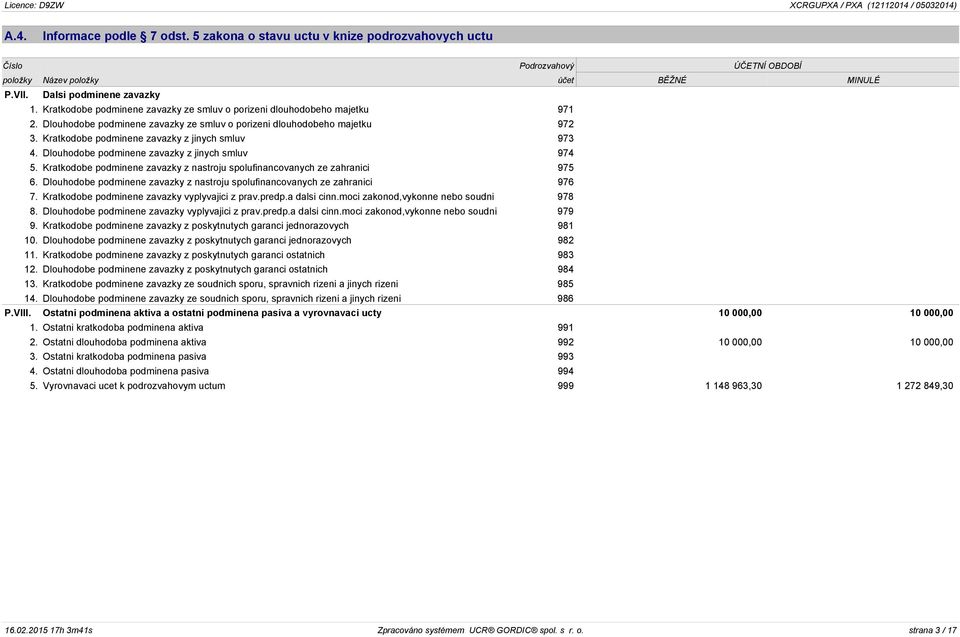The image size is (960, 637).
Task: Click row 'Kratkodobe podminene zavazky z jinych smluv'
Action: pos(480,138)
